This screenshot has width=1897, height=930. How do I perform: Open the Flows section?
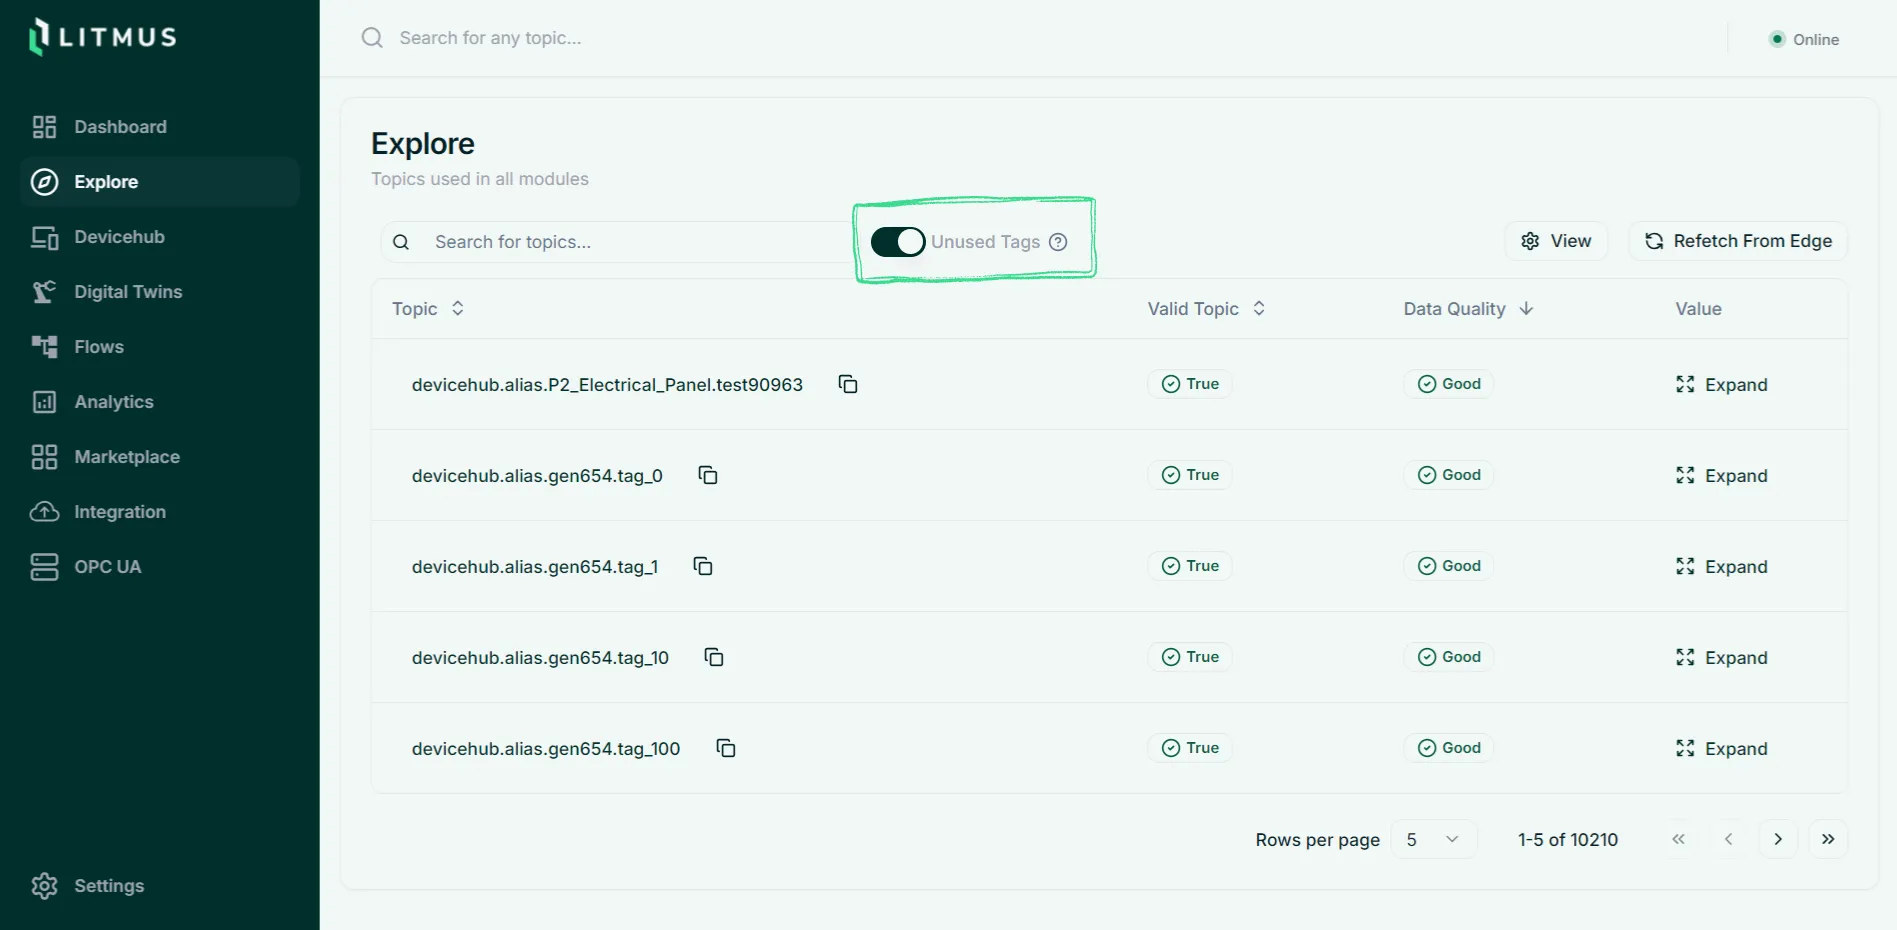tap(160, 347)
